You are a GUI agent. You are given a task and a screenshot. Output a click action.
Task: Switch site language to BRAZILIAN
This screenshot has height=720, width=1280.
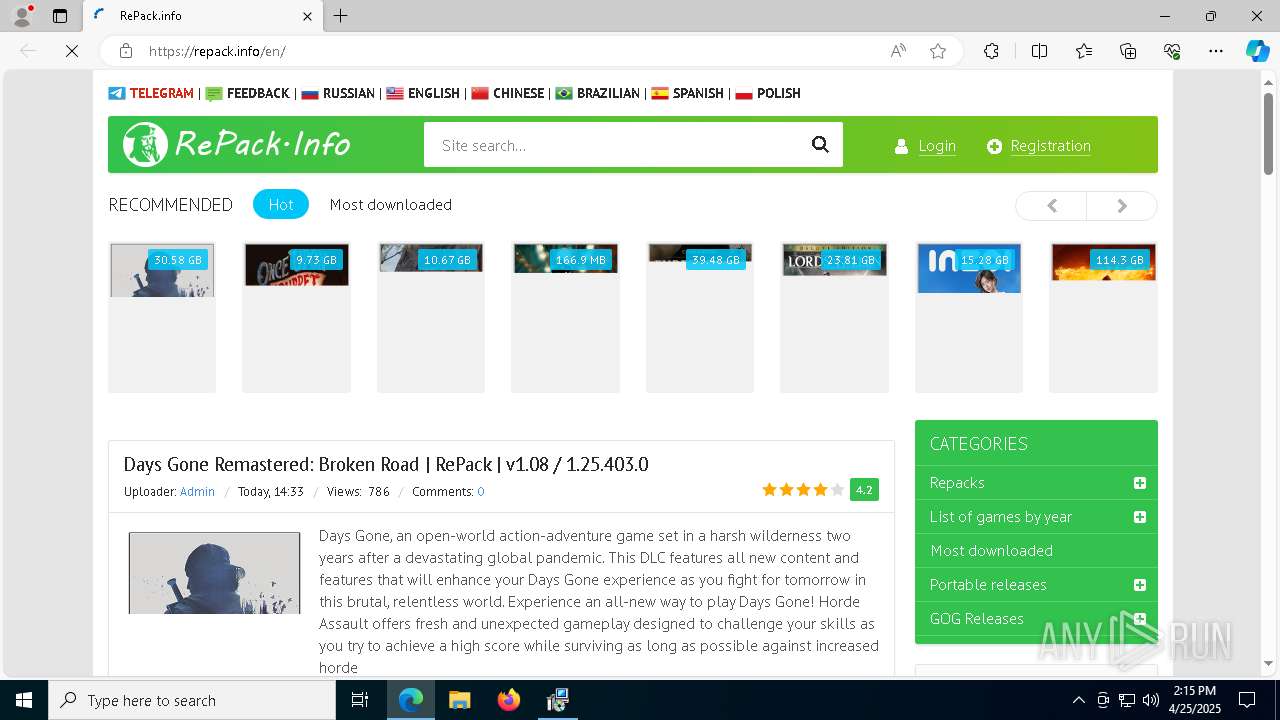[598, 93]
